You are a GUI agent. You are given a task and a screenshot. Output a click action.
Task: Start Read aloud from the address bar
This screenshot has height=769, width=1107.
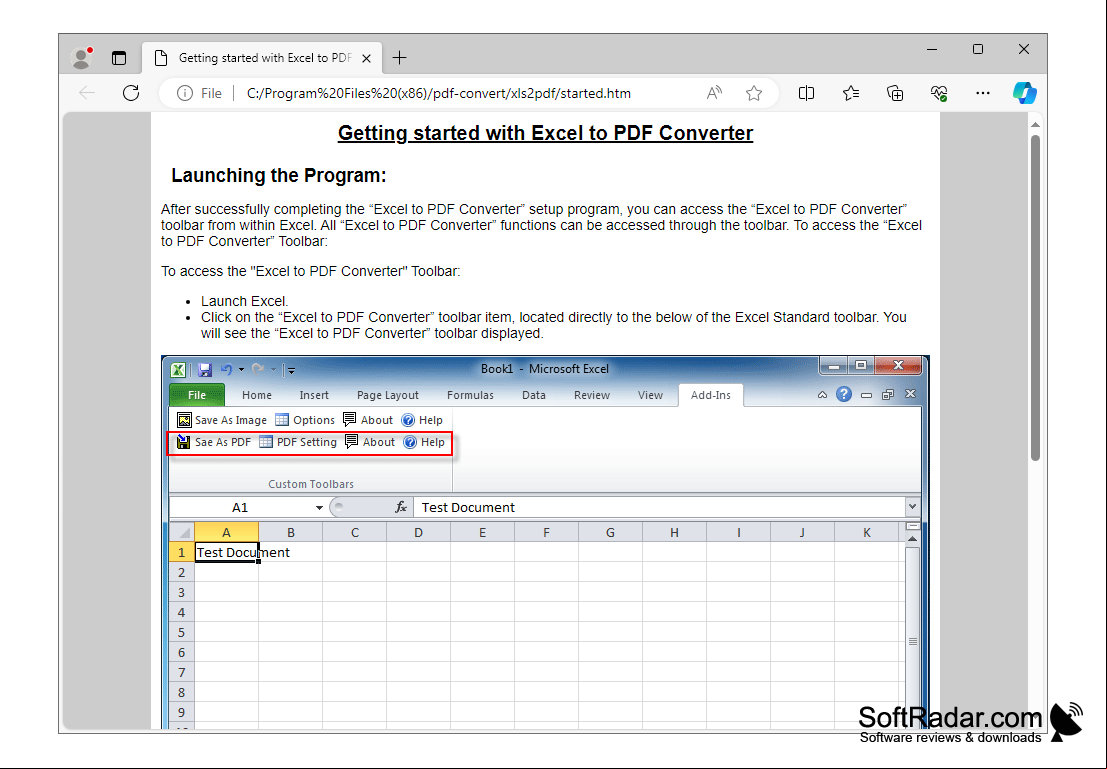tap(714, 93)
